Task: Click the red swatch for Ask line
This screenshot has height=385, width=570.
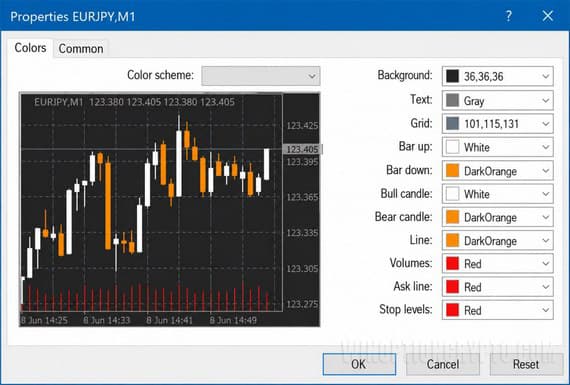Action: [452, 286]
